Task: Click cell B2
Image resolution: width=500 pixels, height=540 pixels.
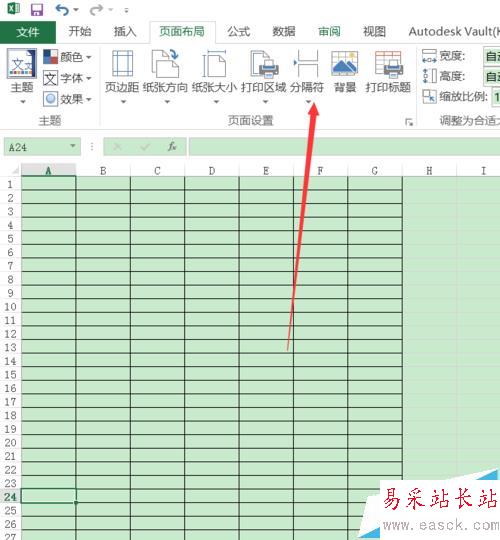Action: click(x=103, y=197)
